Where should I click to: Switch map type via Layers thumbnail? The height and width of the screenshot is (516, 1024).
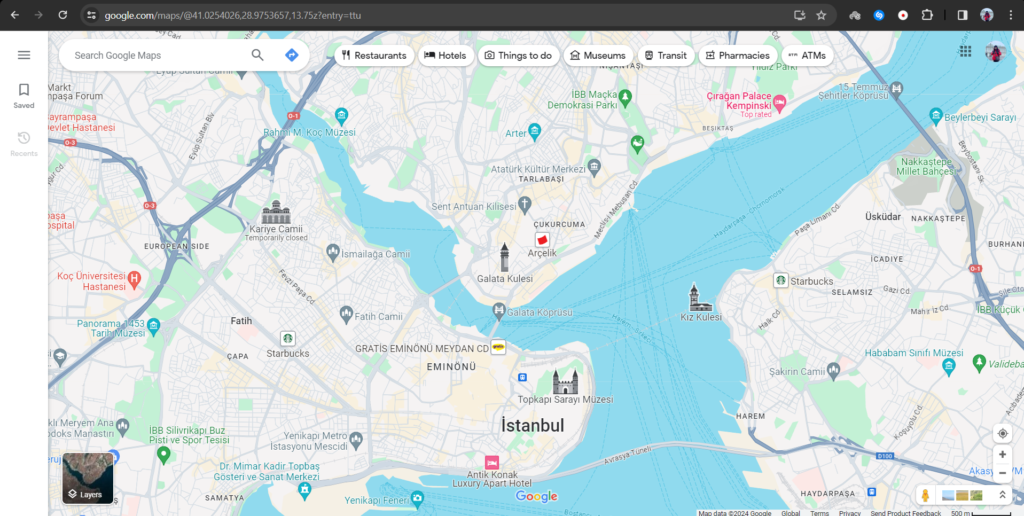pos(88,479)
